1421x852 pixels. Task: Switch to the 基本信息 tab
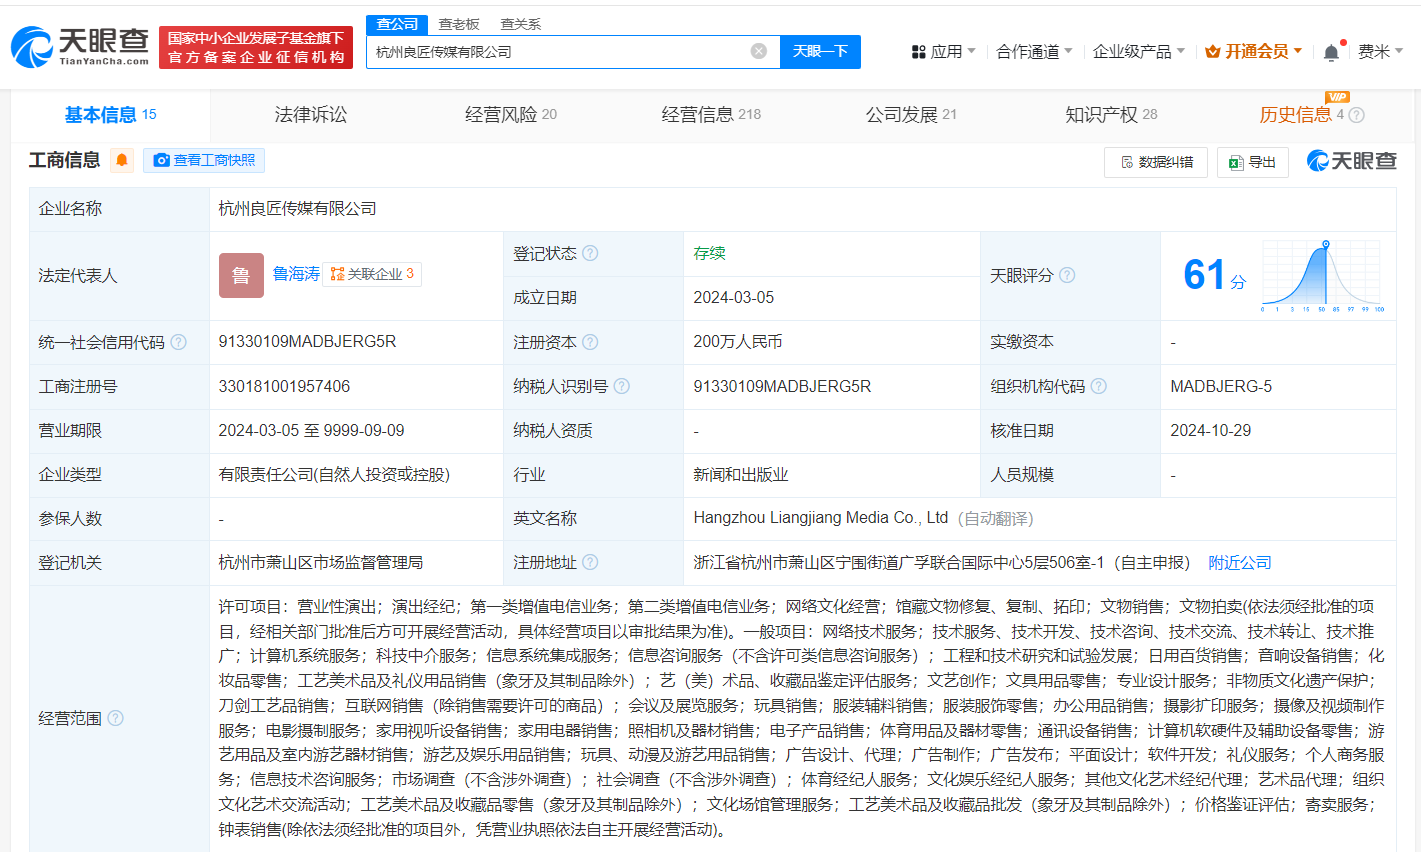click(x=110, y=115)
